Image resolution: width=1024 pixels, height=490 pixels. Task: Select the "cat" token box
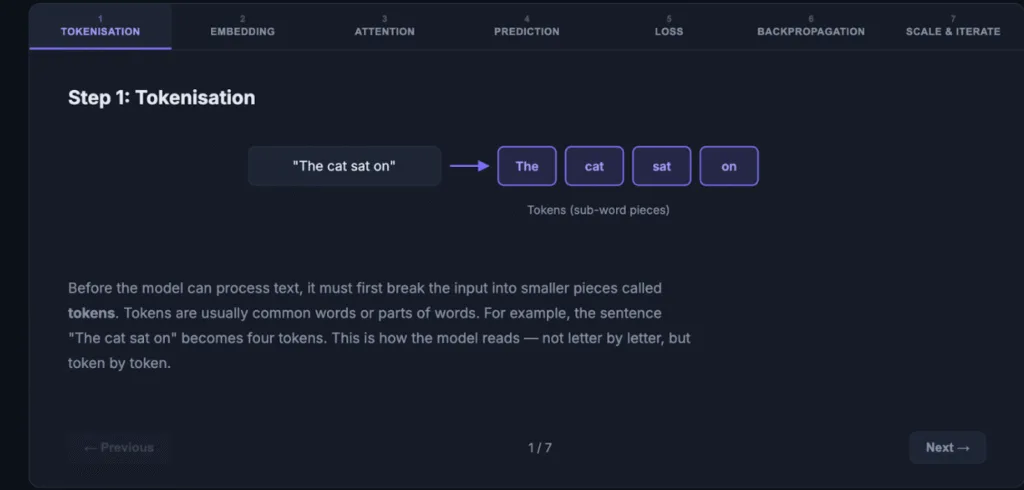point(594,166)
